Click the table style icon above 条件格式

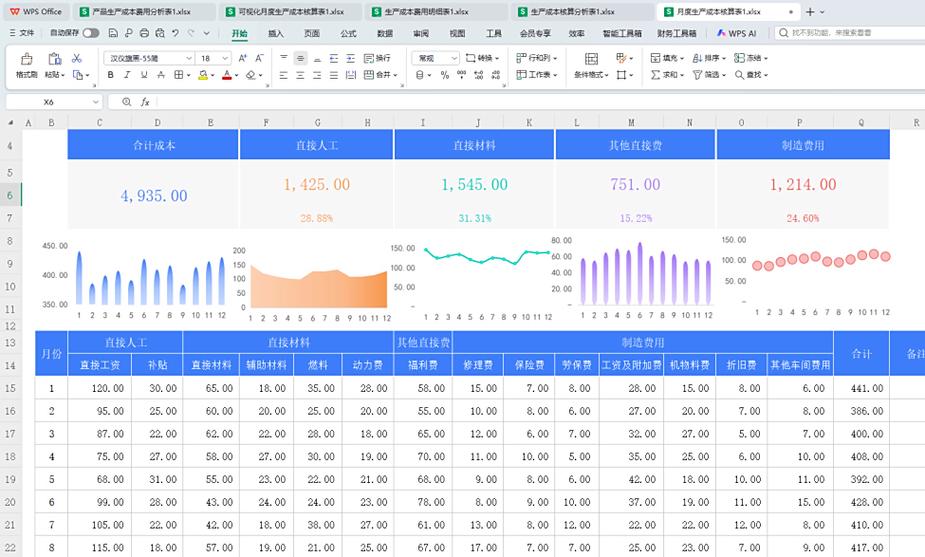click(591, 58)
